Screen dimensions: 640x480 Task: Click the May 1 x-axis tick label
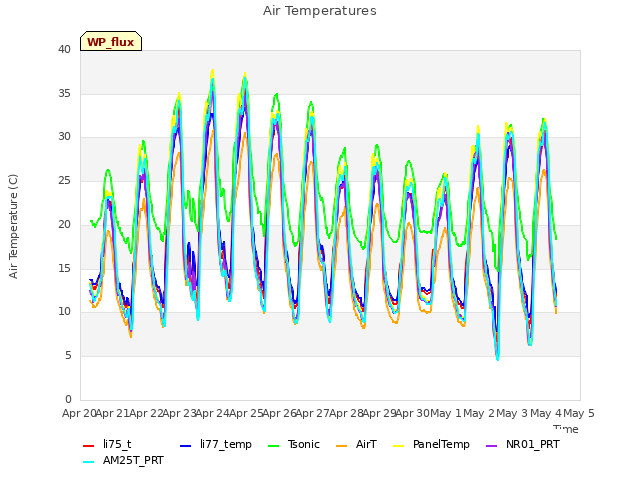(x=446, y=413)
